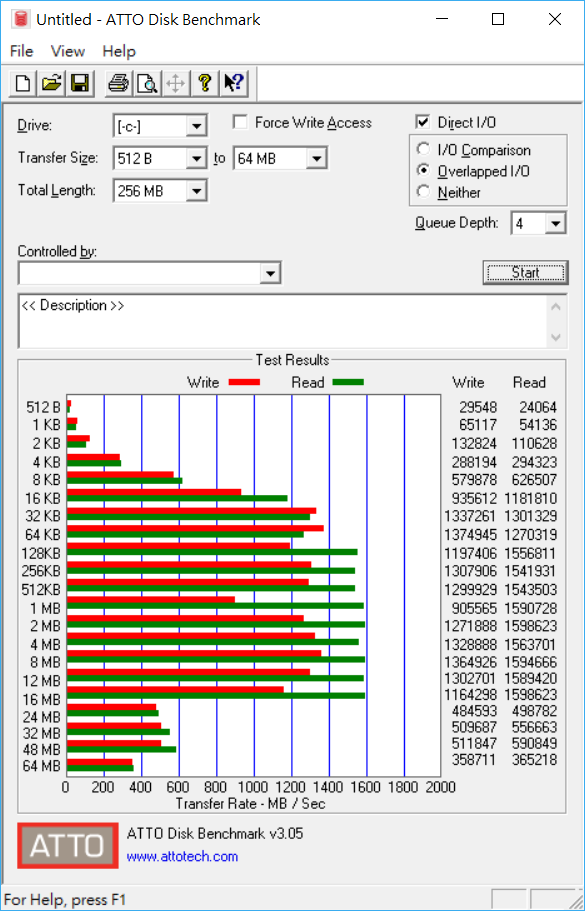
Task: Click the status bar Help message
Action: tap(65, 900)
